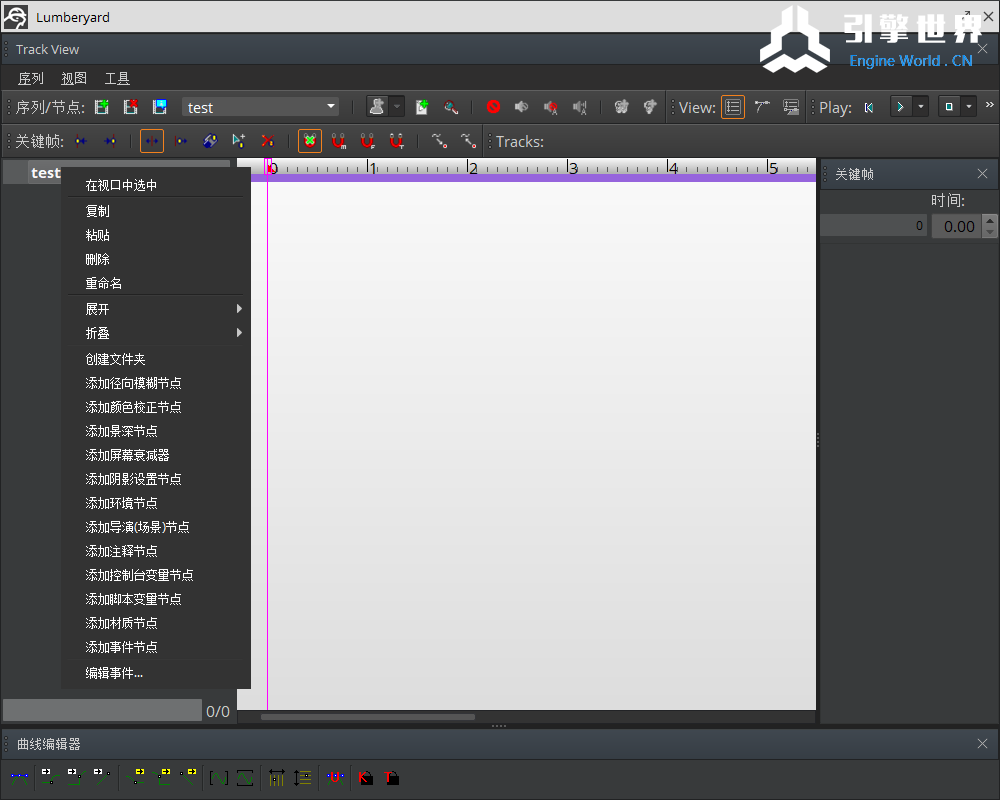Click the speaker with antenna icon

click(x=580, y=107)
